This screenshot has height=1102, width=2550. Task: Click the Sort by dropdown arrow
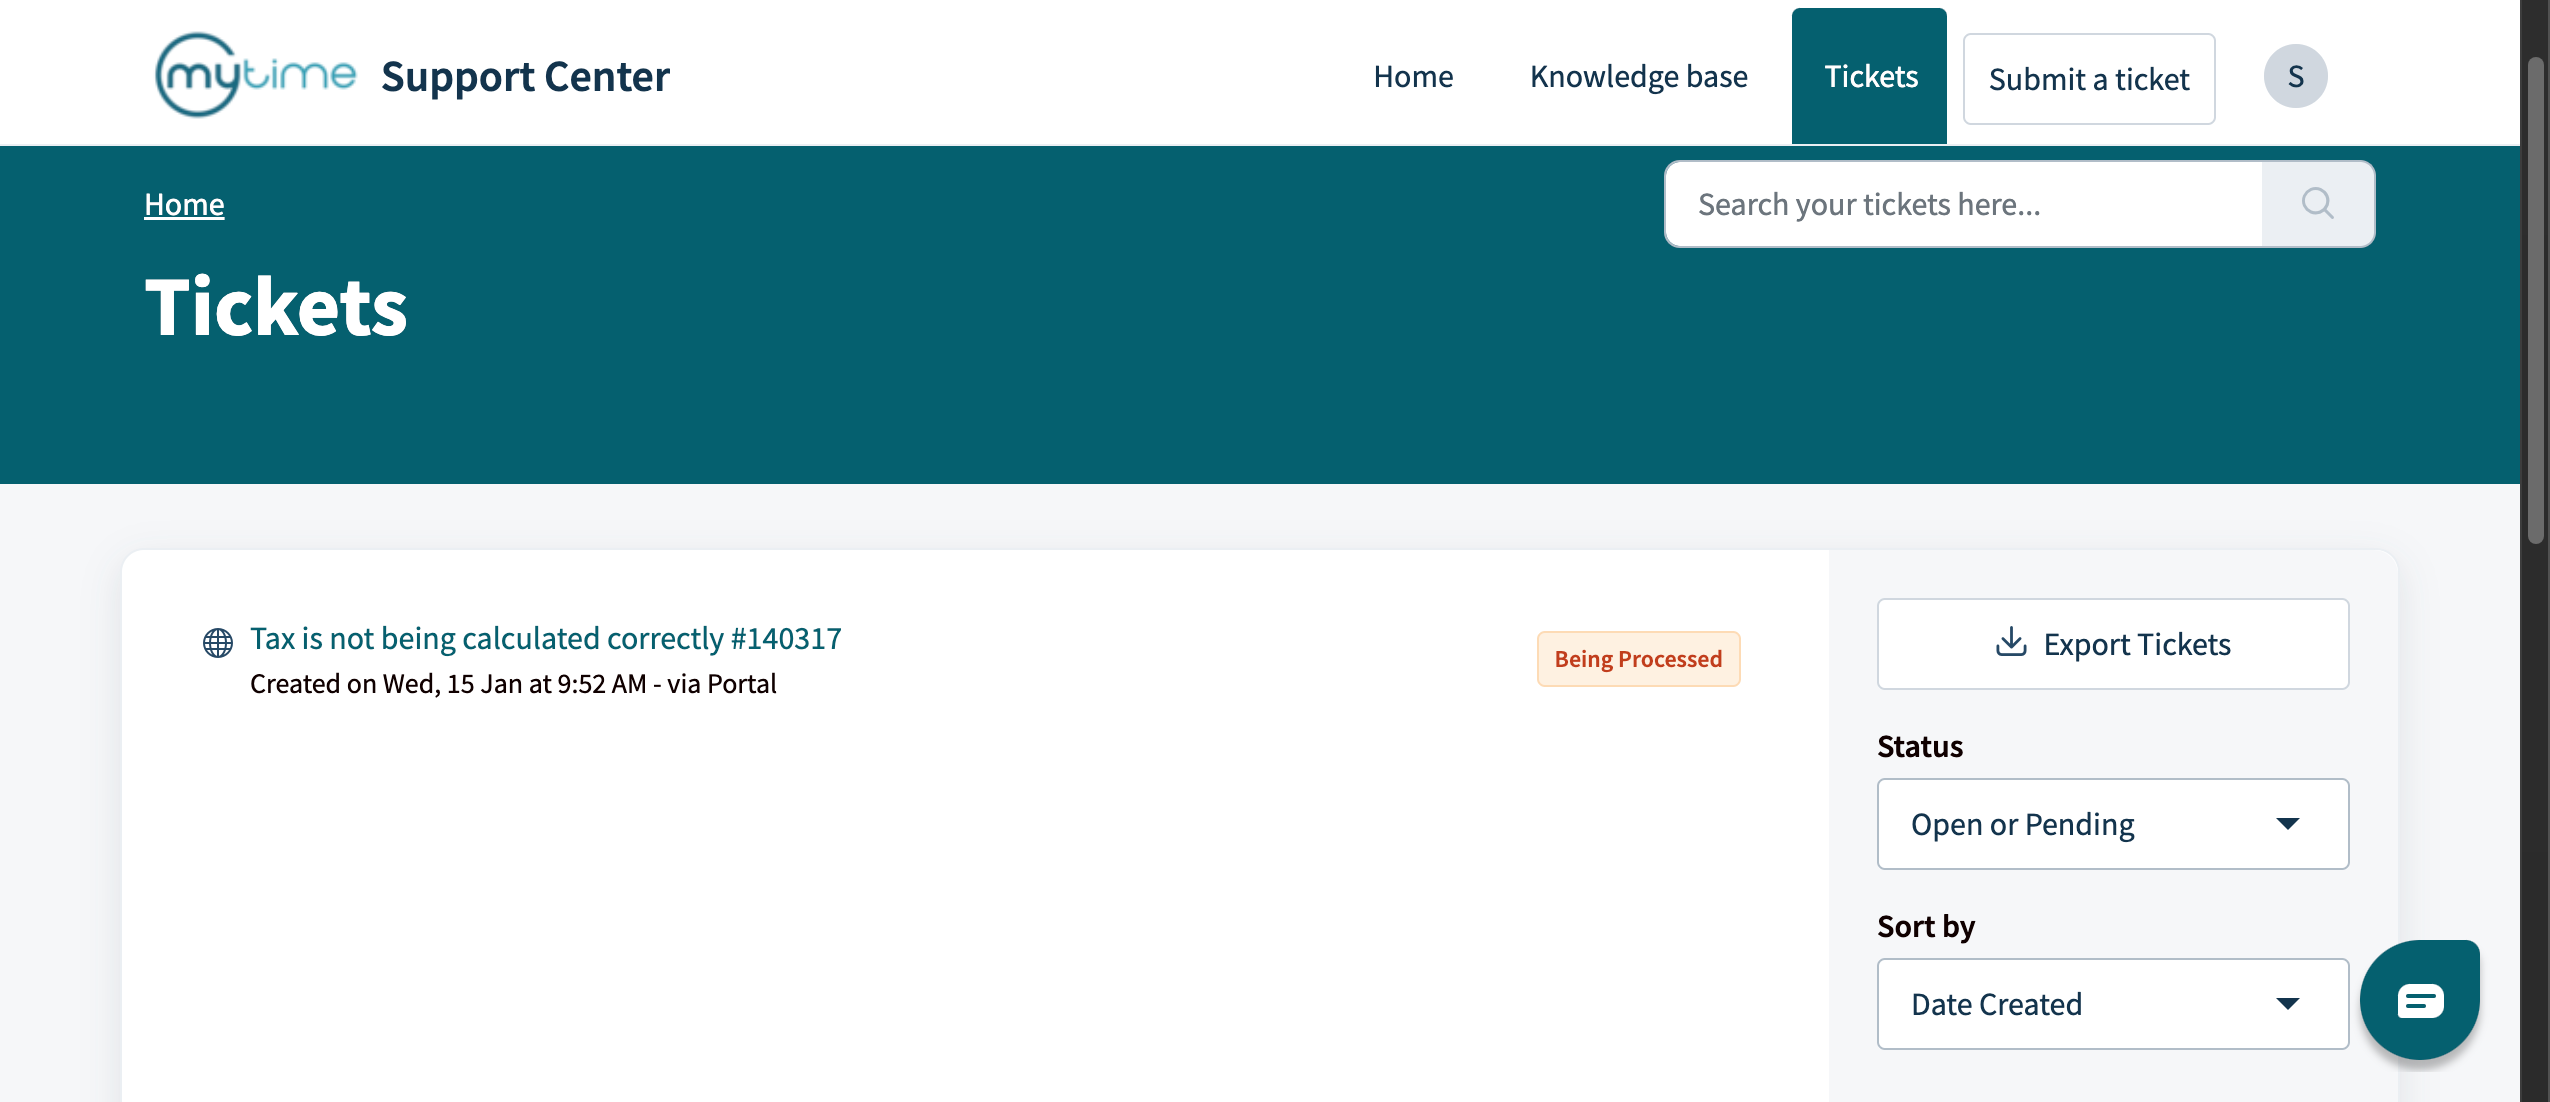pyautogui.click(x=2287, y=1004)
